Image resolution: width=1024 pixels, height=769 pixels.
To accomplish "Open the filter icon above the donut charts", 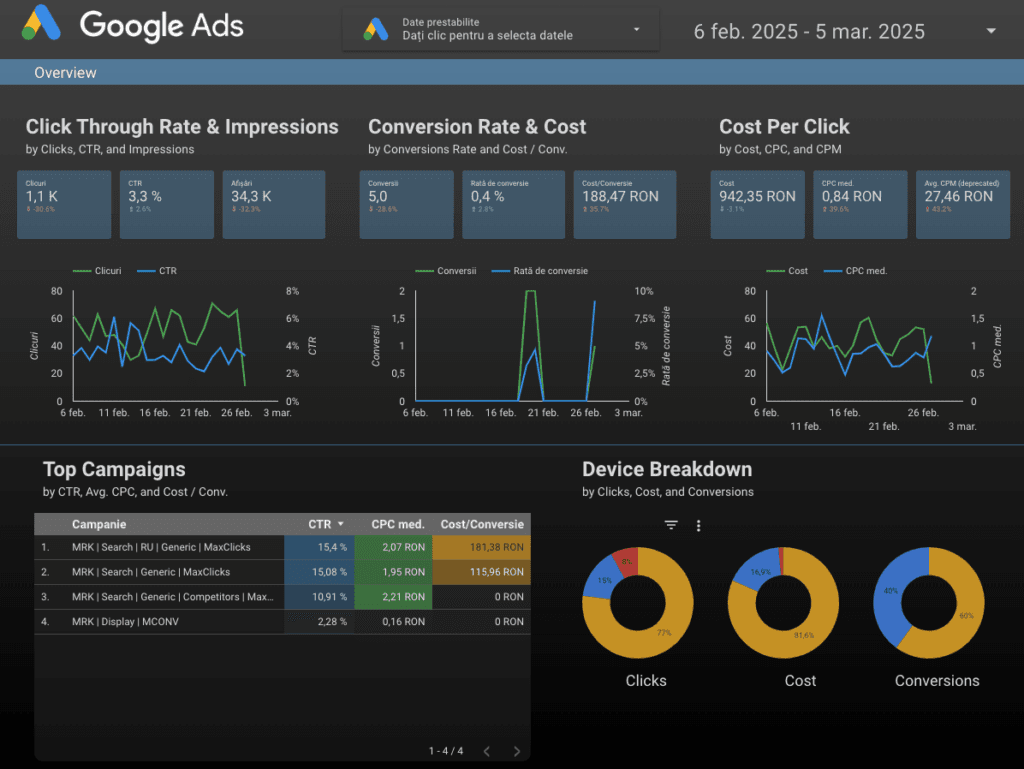I will [671, 525].
